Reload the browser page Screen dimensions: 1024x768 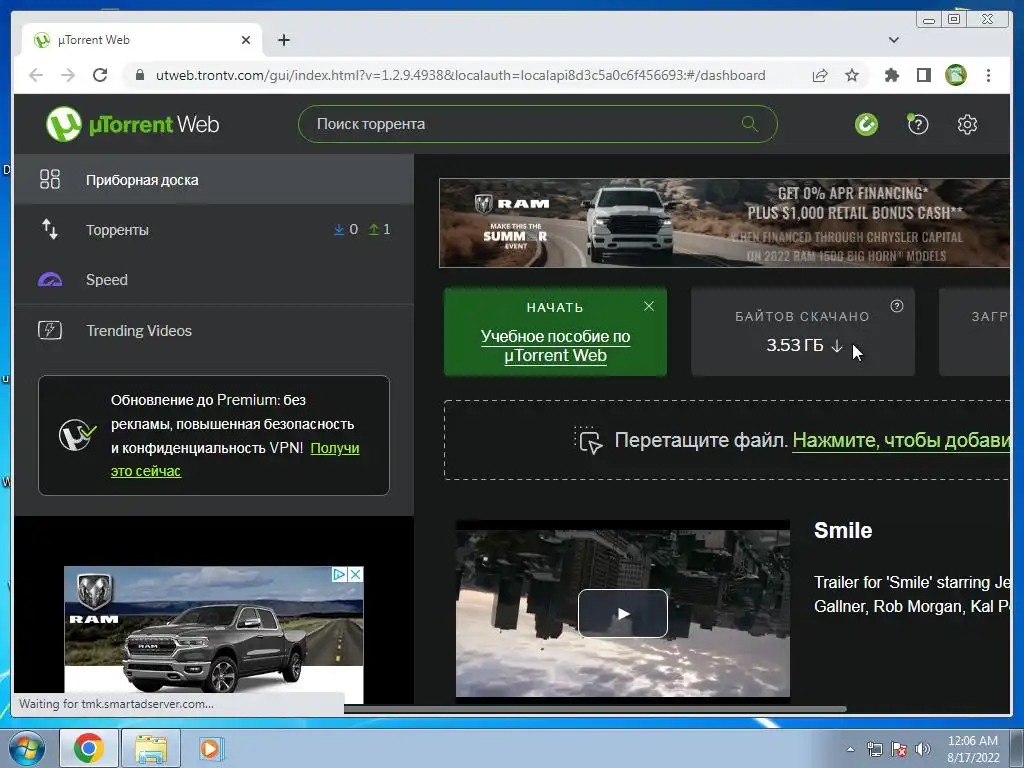(100, 75)
